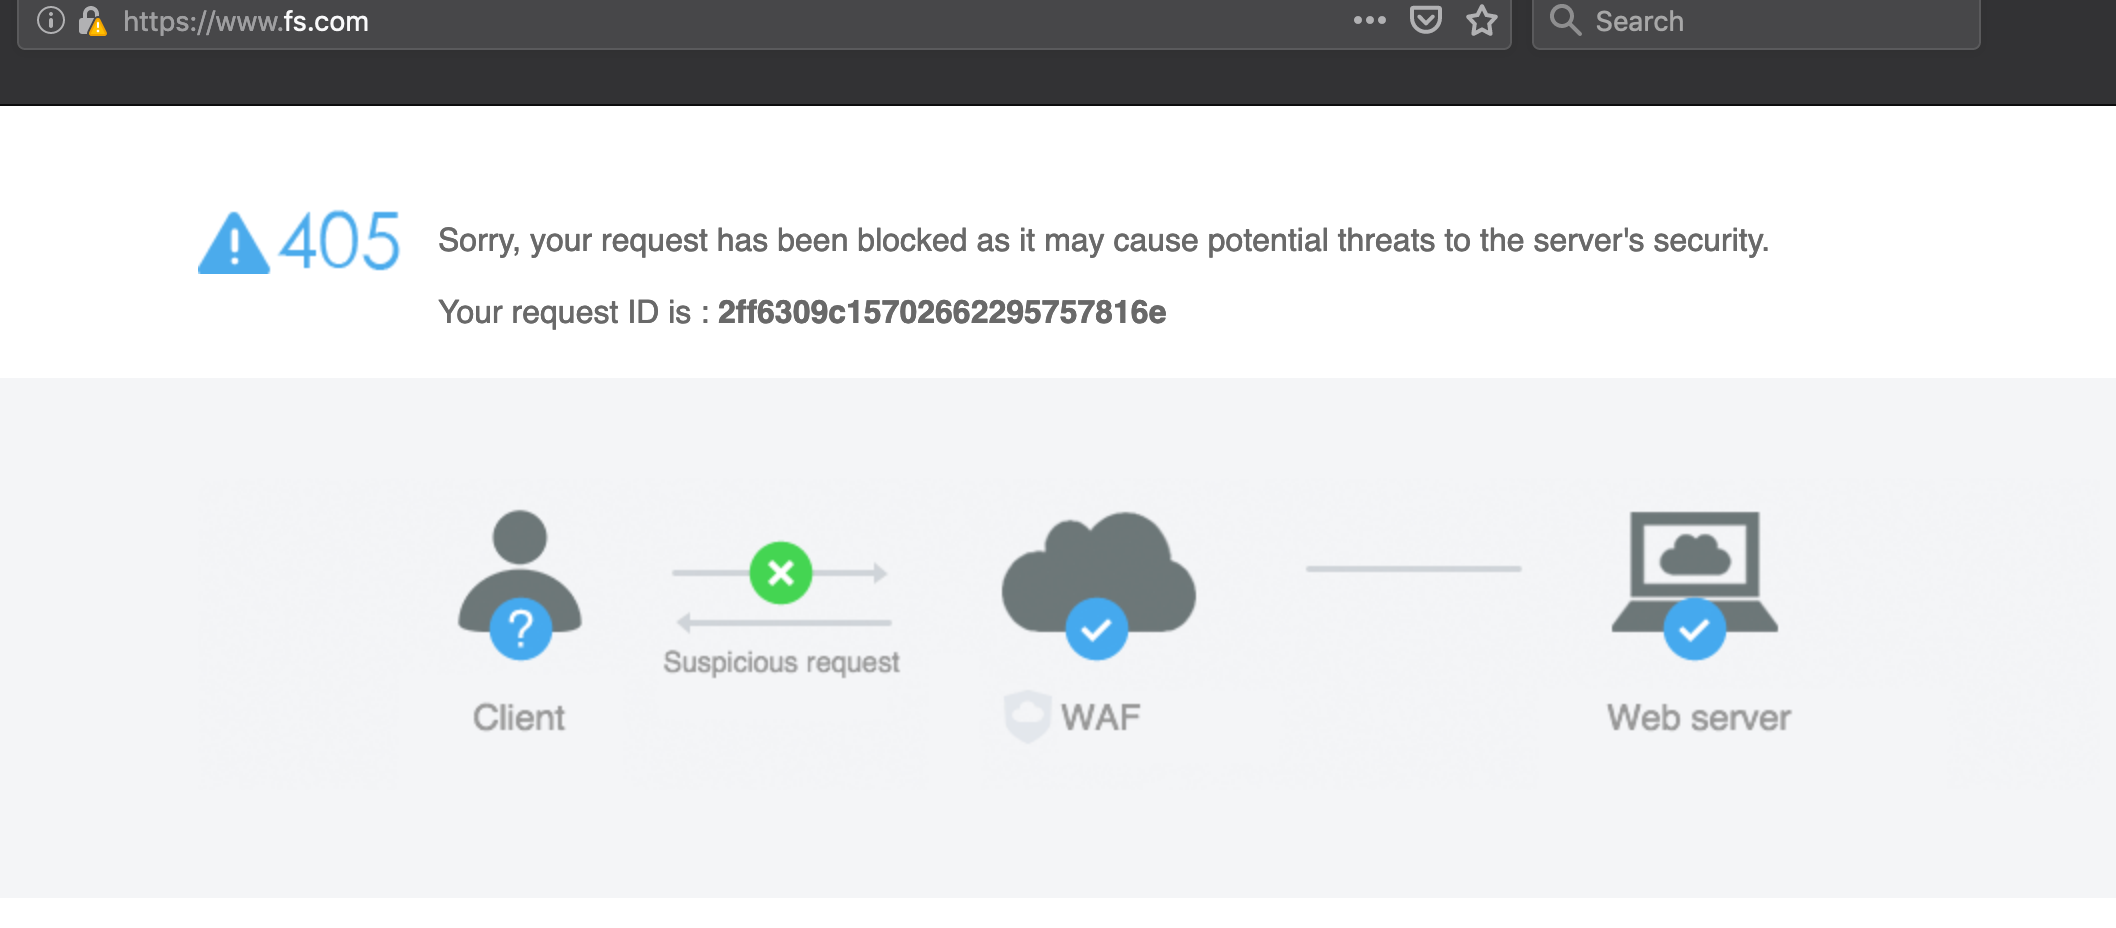The image size is (2116, 928).
Task: Click into the Search field
Action: click(x=1780, y=21)
